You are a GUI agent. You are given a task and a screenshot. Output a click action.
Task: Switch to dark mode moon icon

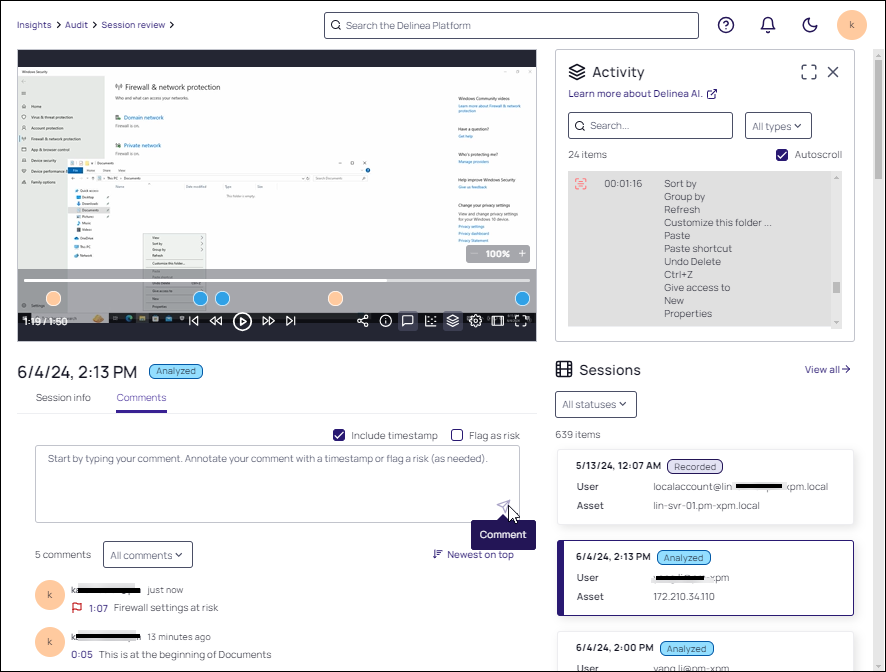click(x=810, y=25)
